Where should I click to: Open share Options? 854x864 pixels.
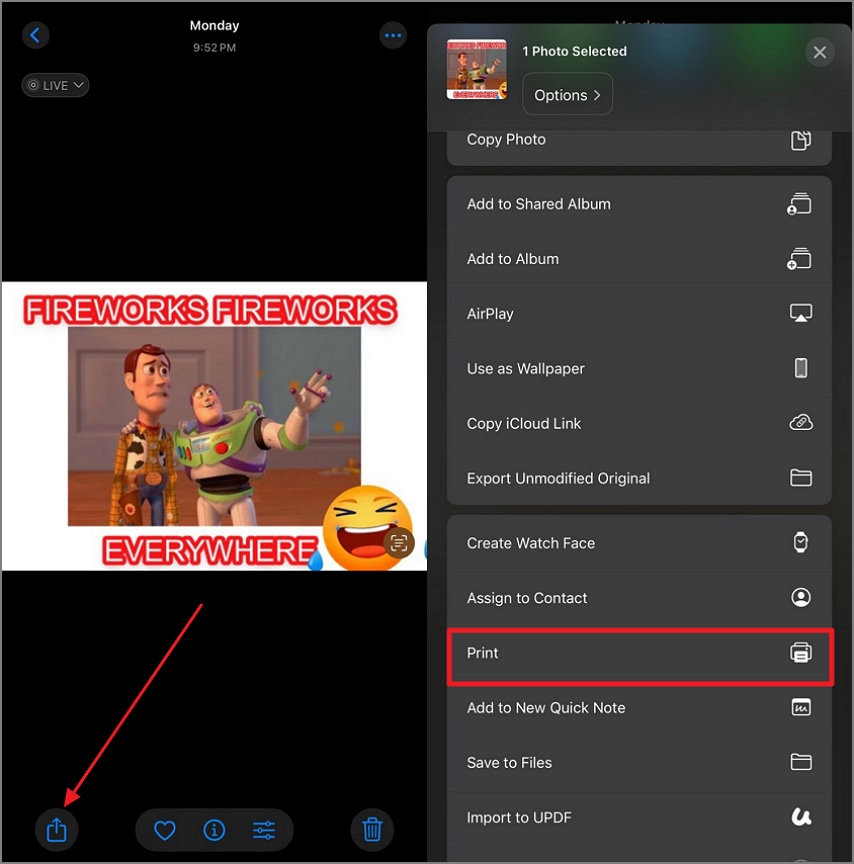567,95
